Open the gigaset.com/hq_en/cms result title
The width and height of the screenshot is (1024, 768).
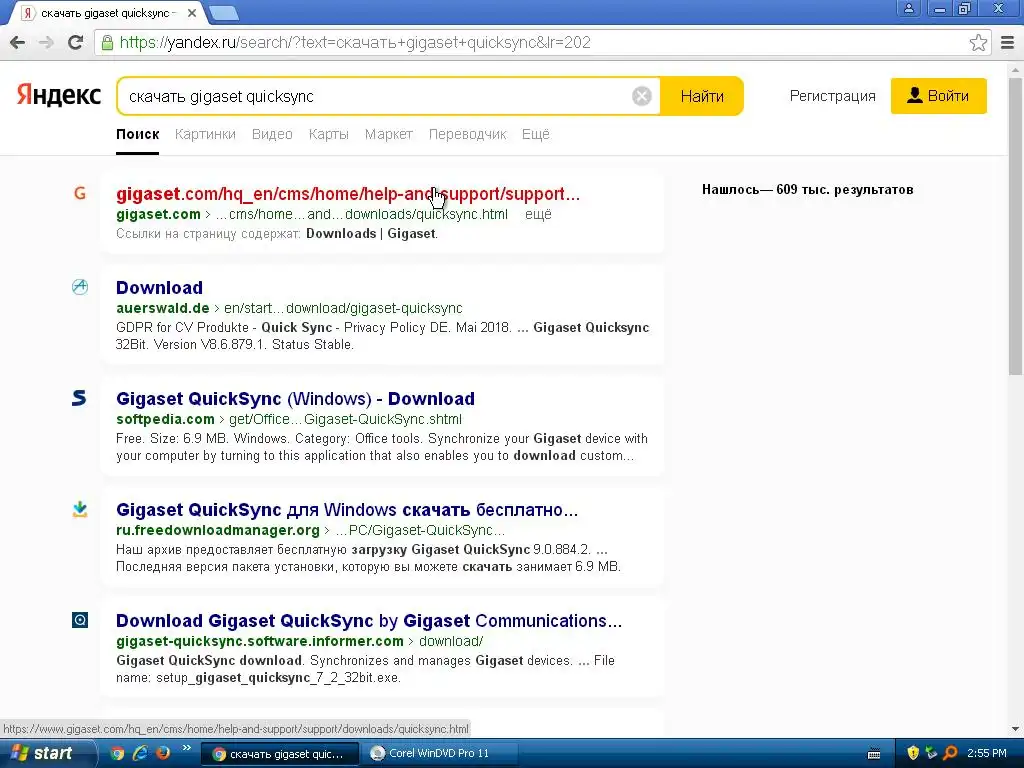347,194
